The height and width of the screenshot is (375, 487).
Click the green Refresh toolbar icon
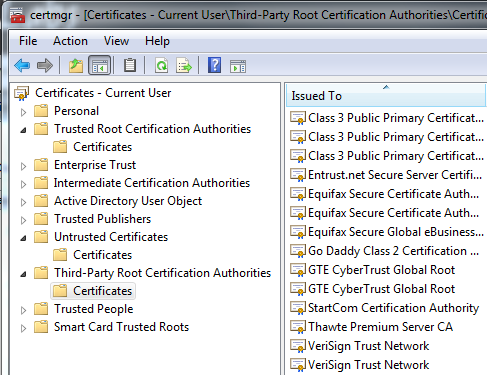(162, 65)
